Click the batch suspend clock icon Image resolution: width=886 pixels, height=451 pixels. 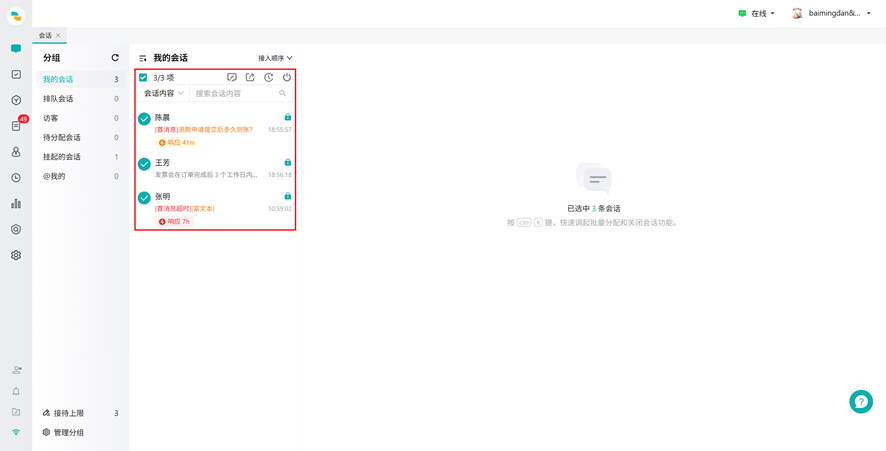coord(268,77)
